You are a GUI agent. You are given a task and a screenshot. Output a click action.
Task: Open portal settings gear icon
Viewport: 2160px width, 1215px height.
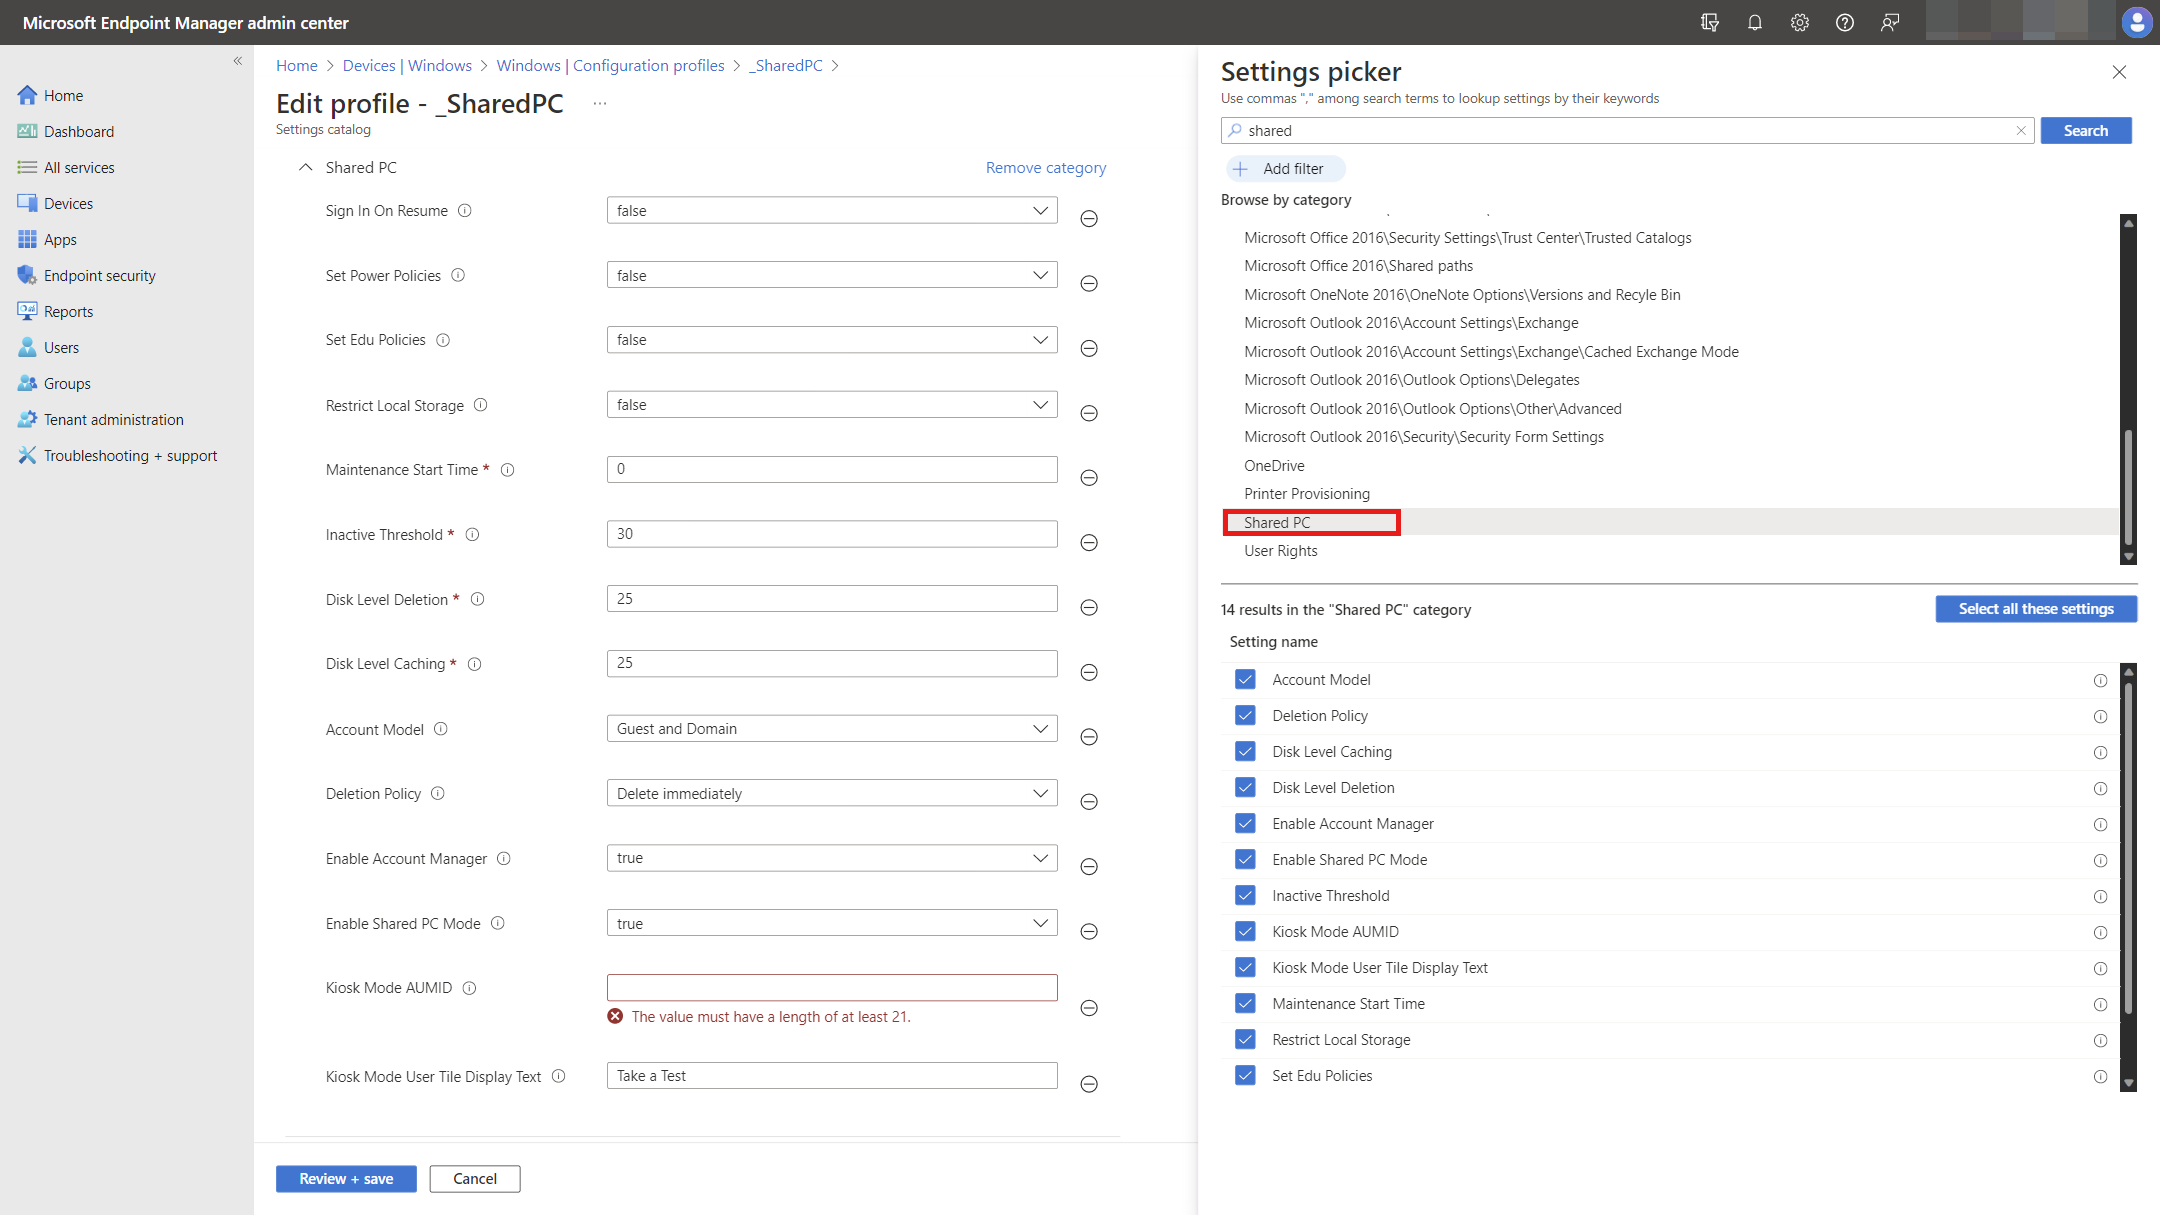1799,22
